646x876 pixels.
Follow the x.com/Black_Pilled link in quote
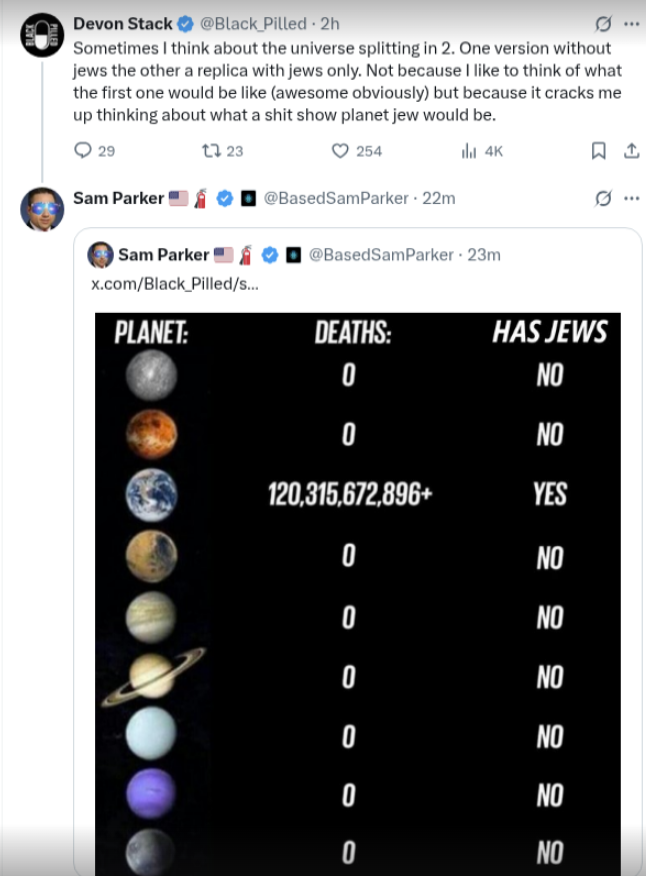pos(175,284)
